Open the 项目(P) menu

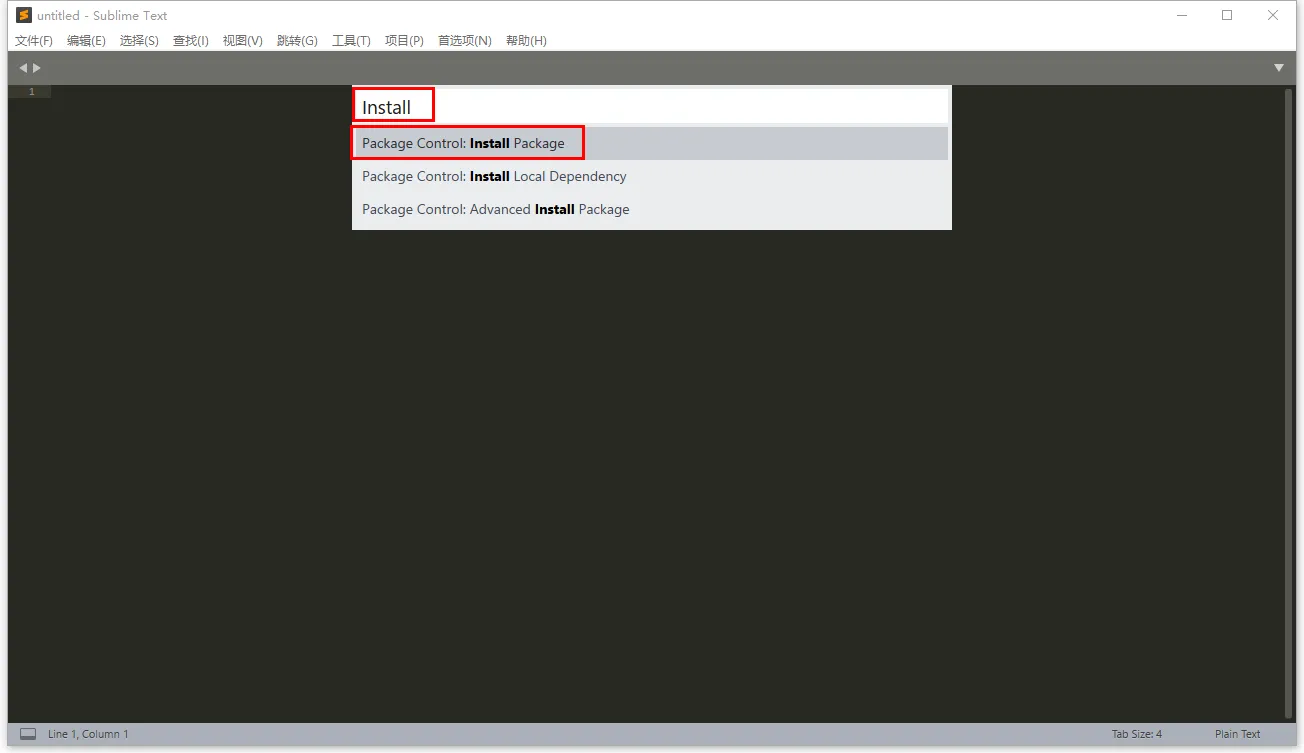(404, 41)
